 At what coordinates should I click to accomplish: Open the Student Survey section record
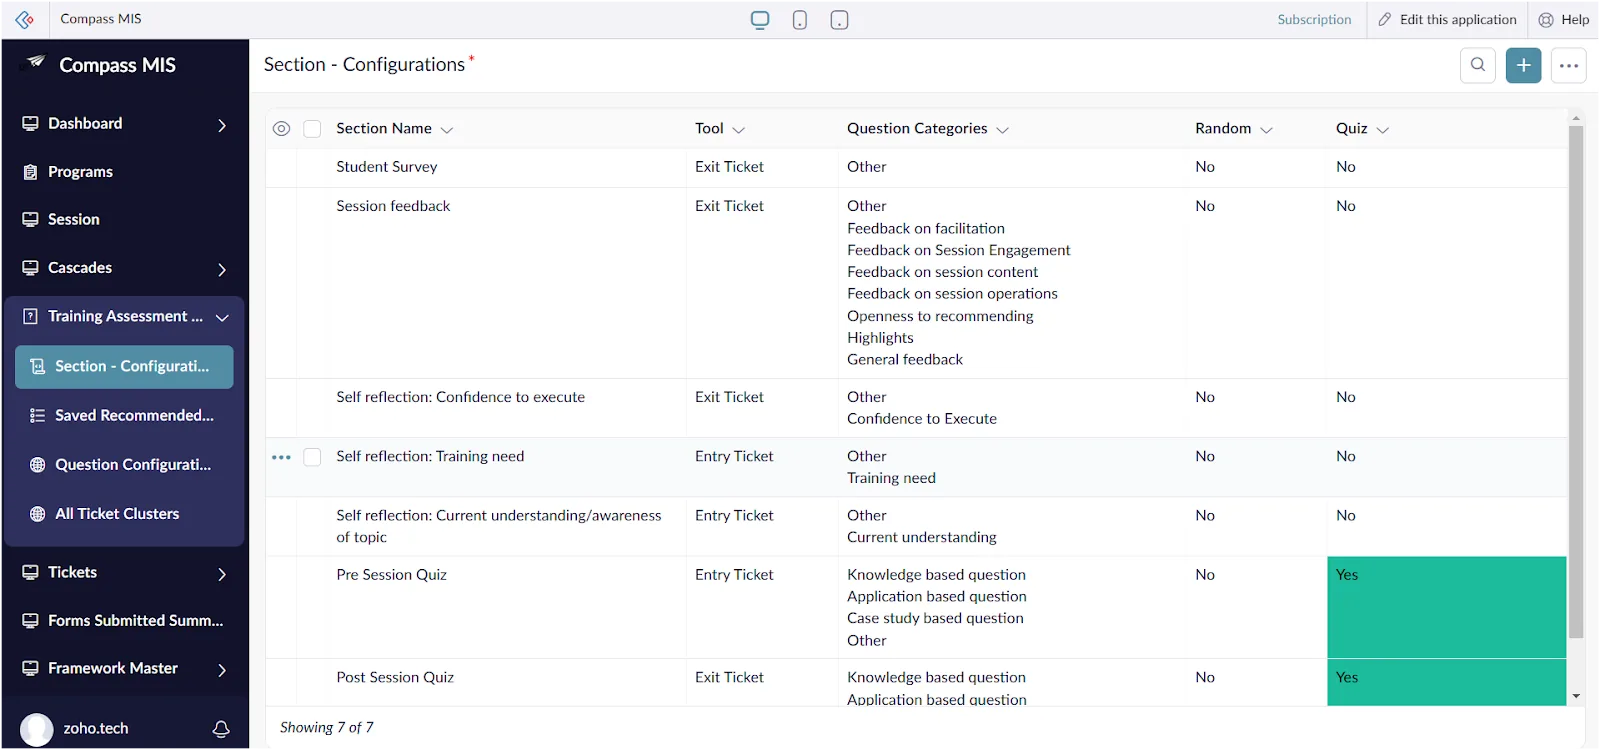(387, 167)
